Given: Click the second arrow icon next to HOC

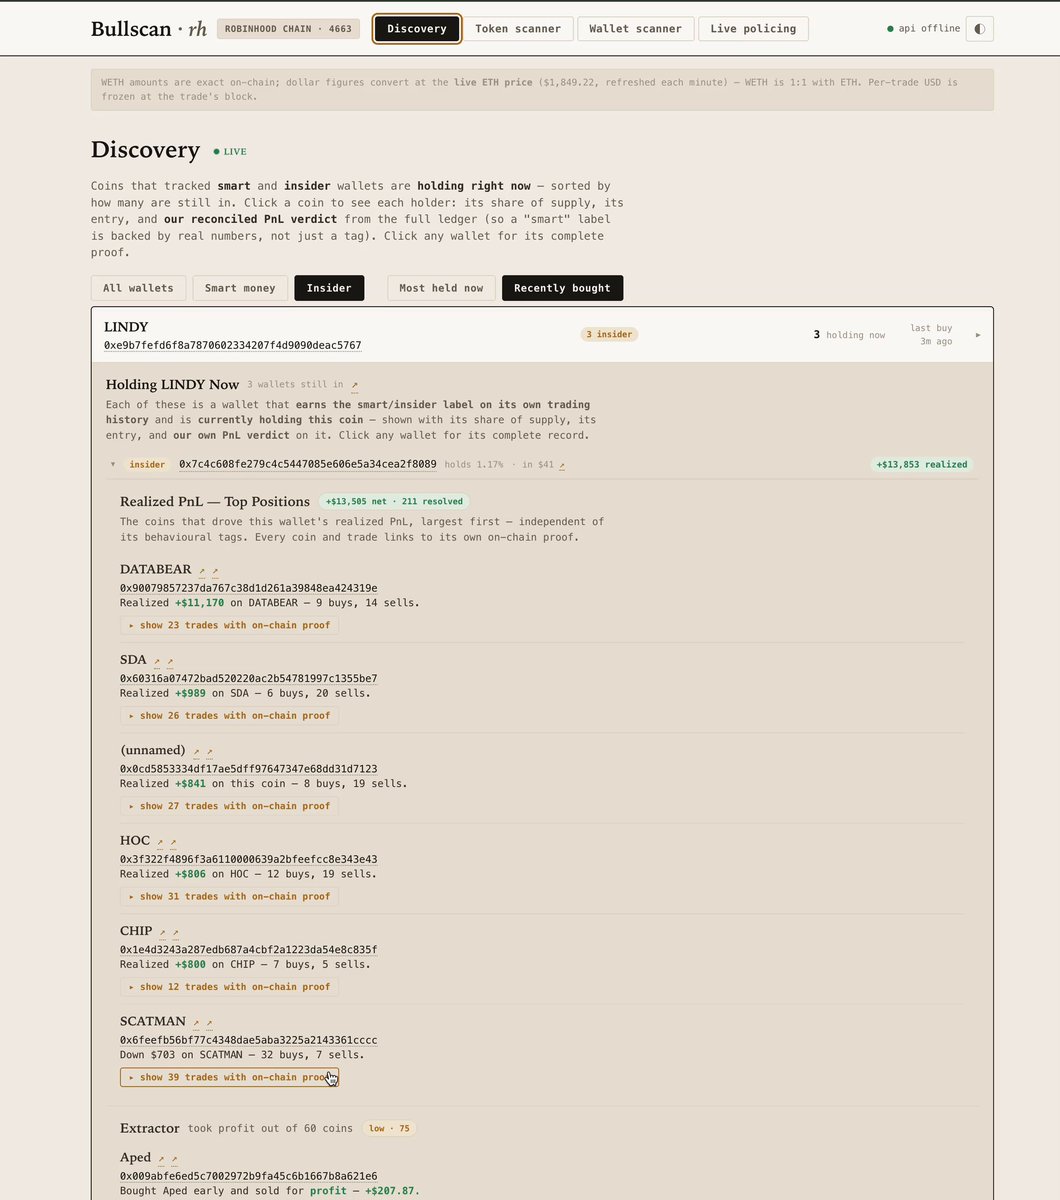Looking at the screenshot, I should [173, 842].
